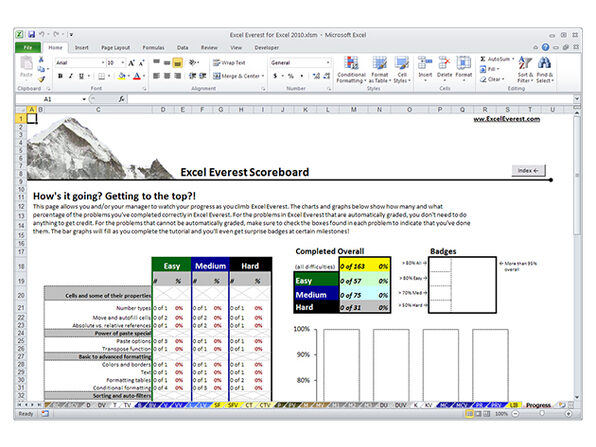Click the AutoSum button
The height and width of the screenshot is (447, 596).
coord(497,59)
